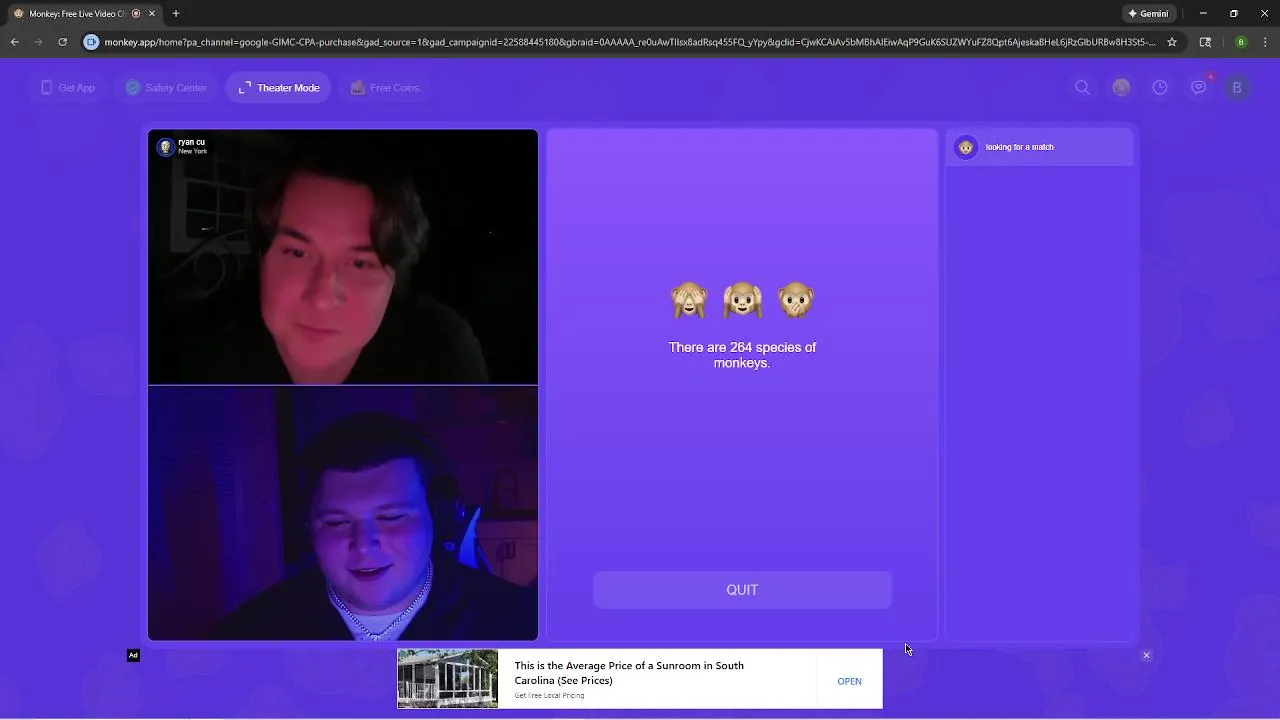Screen dimensions: 1280x720
Task: Click the recording indicator on the tab
Action: point(136,14)
